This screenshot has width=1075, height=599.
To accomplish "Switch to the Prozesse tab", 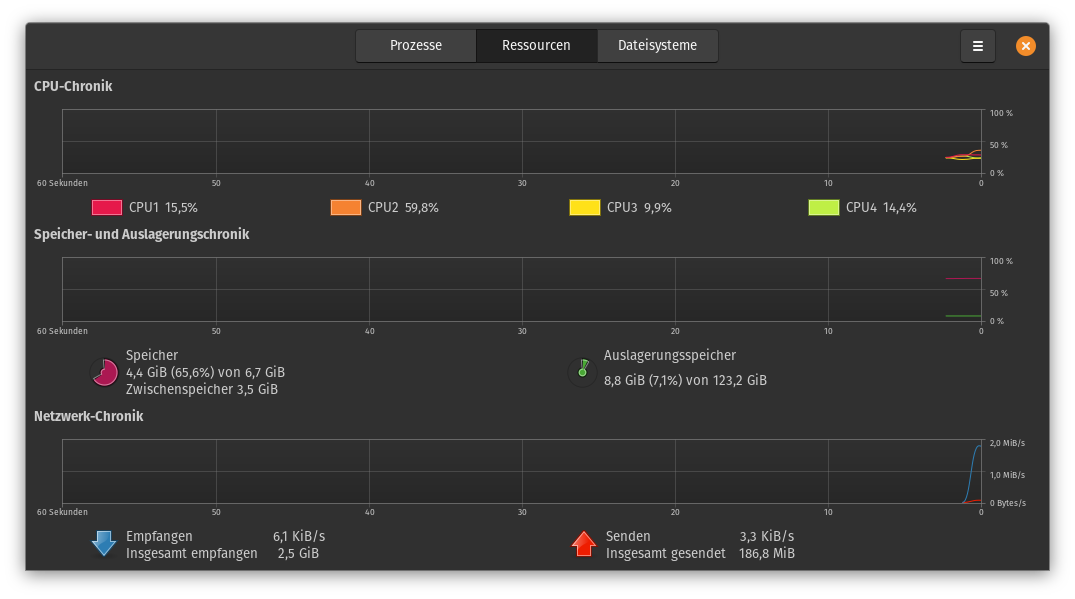I will pyautogui.click(x=416, y=46).
